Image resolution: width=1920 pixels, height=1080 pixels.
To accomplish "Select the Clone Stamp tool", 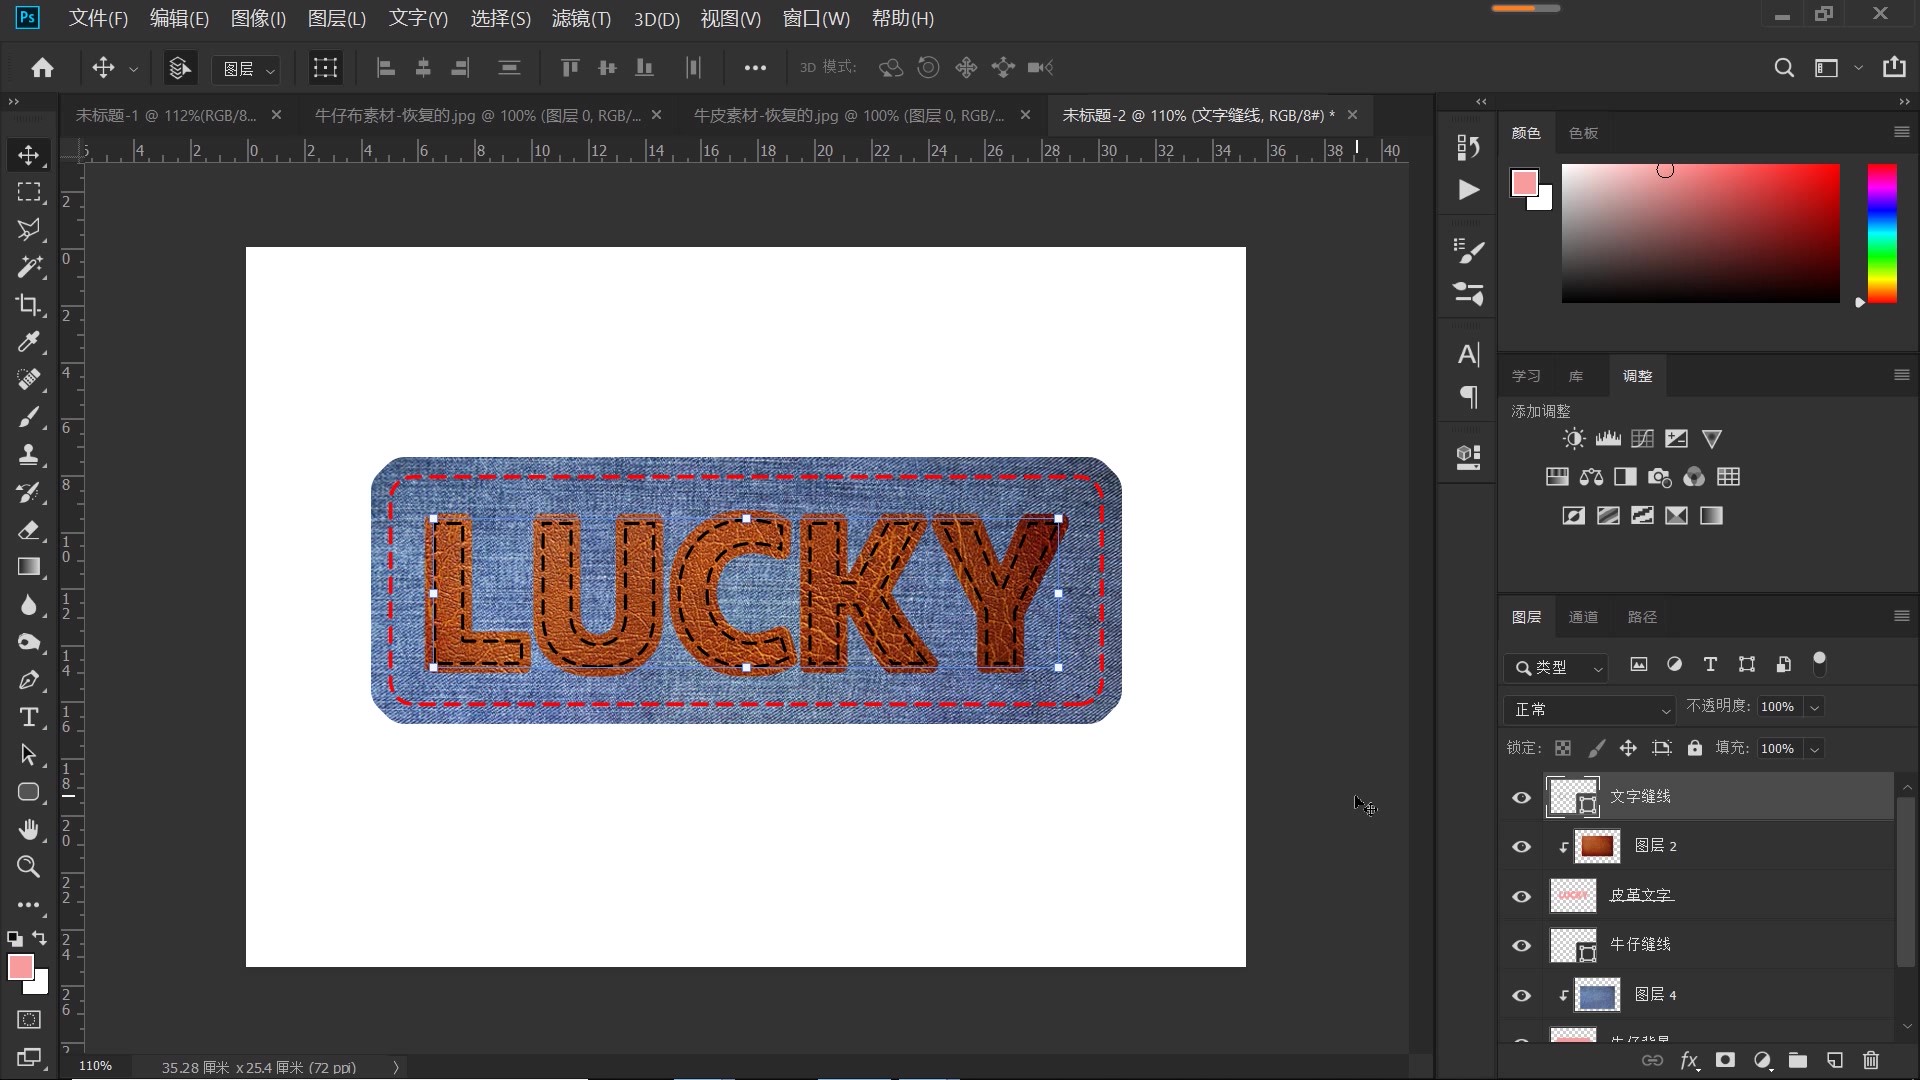I will (28, 455).
